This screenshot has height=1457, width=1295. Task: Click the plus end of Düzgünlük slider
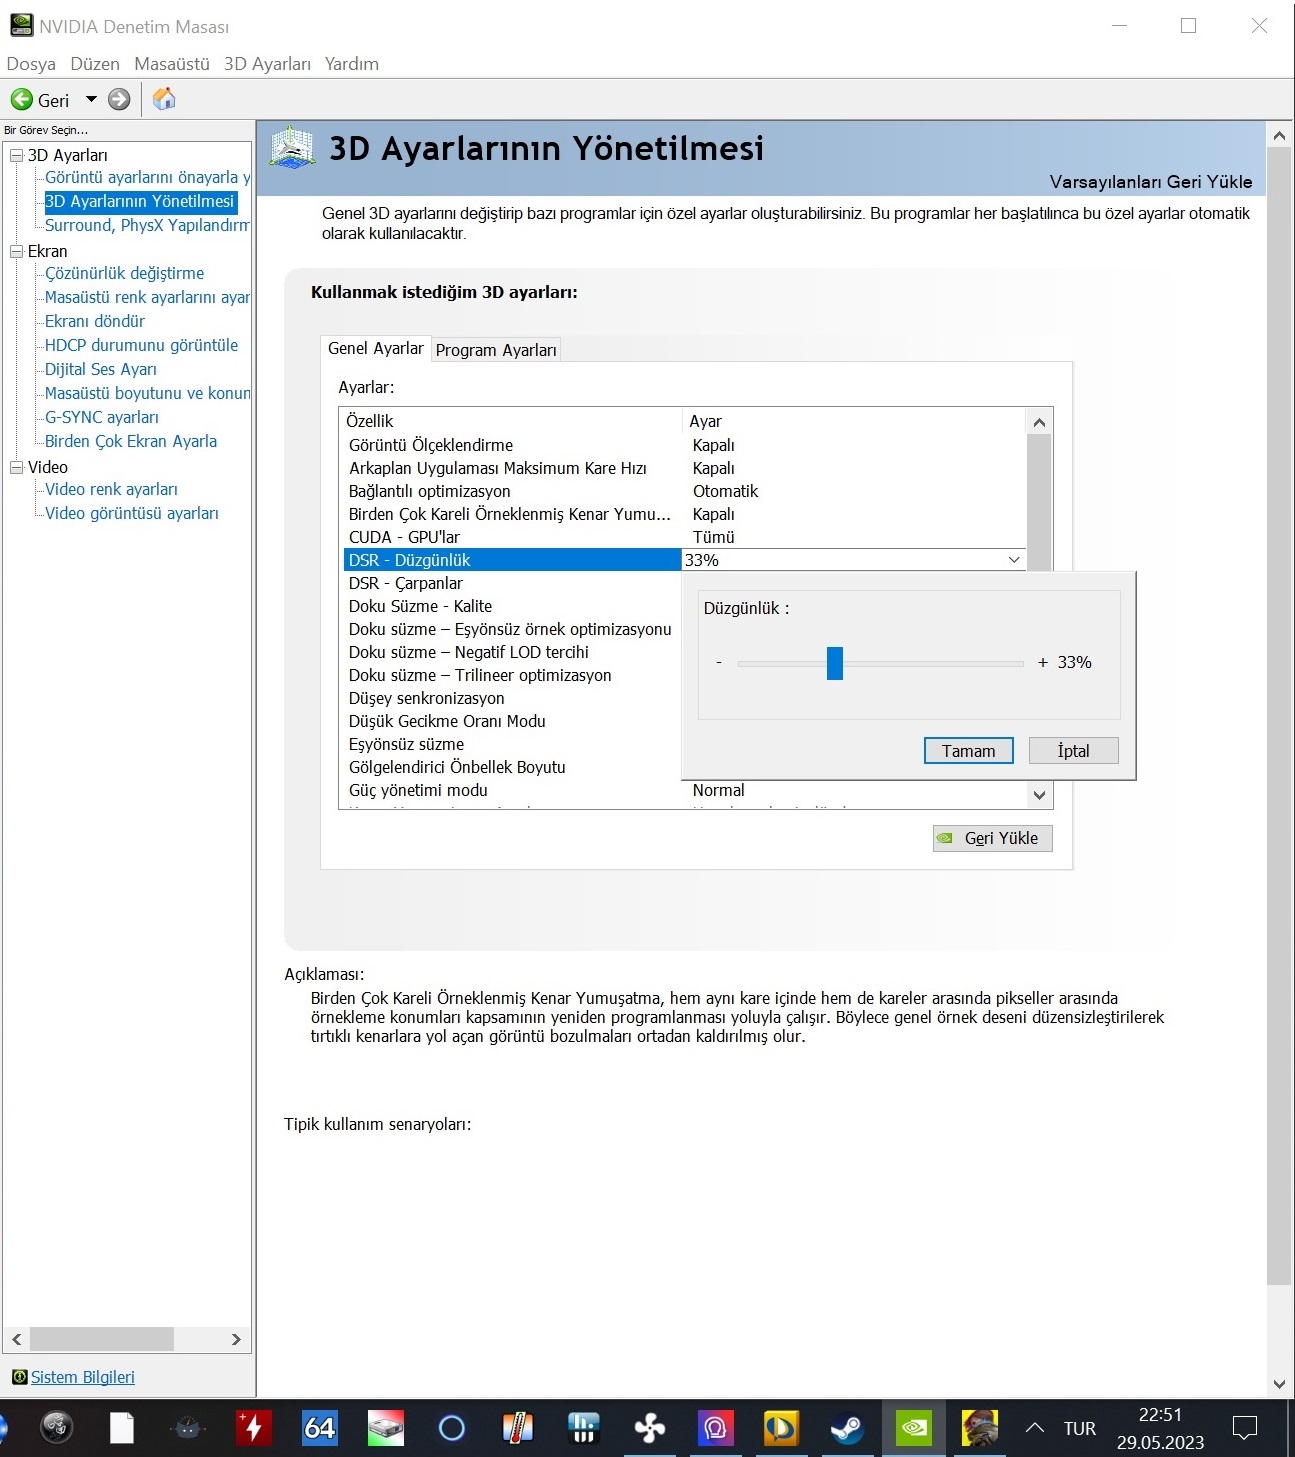click(x=1043, y=663)
